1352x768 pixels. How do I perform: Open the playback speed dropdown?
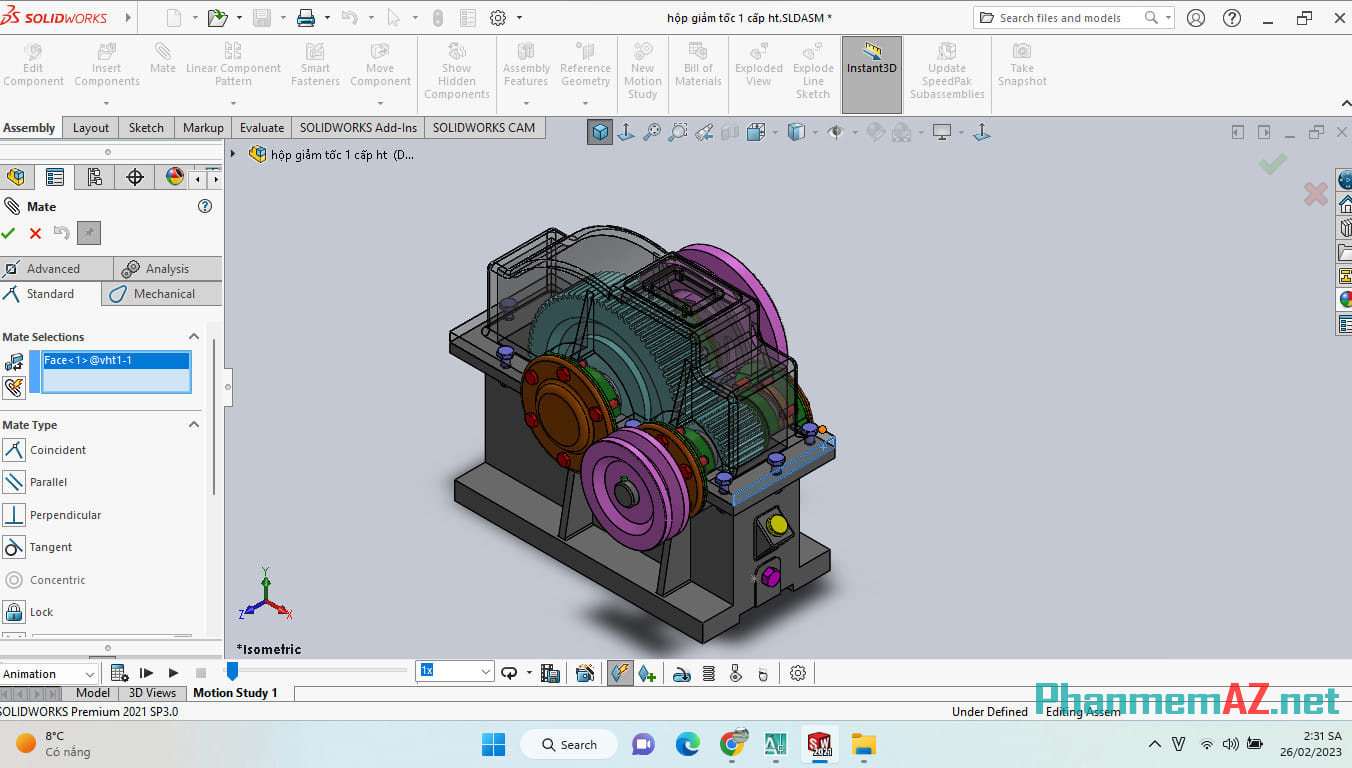(485, 671)
